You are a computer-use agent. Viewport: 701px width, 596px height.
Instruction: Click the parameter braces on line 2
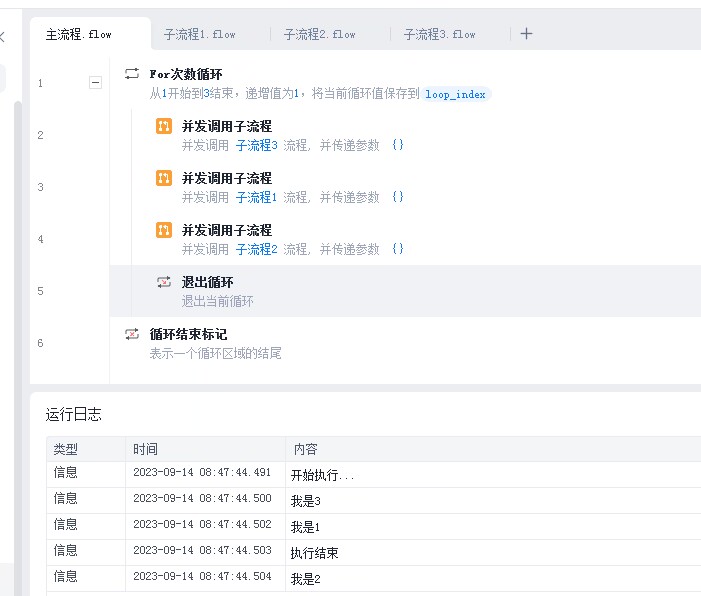[x=398, y=145]
